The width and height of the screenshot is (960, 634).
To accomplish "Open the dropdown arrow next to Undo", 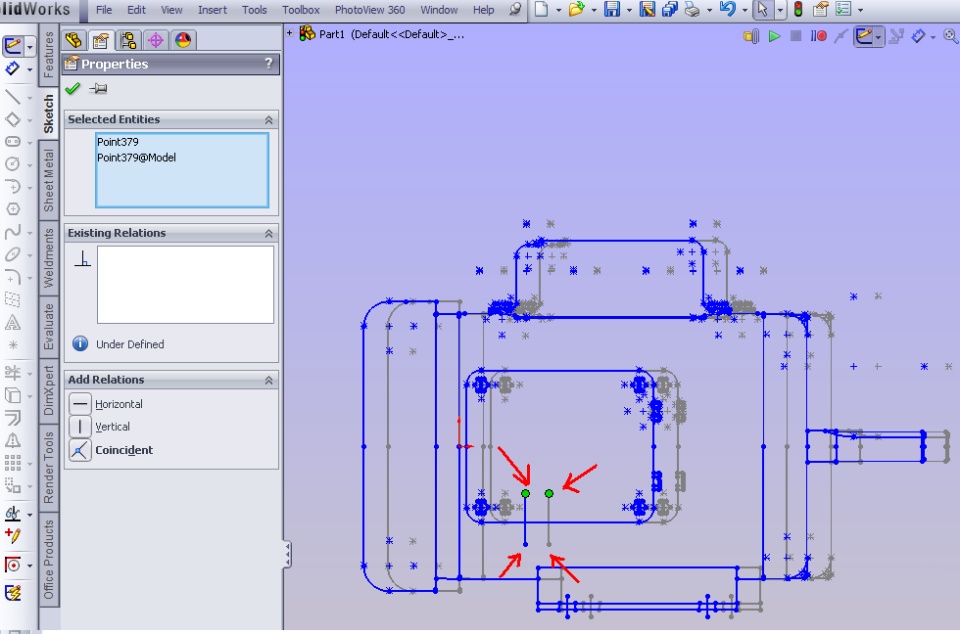I will tap(744, 10).
